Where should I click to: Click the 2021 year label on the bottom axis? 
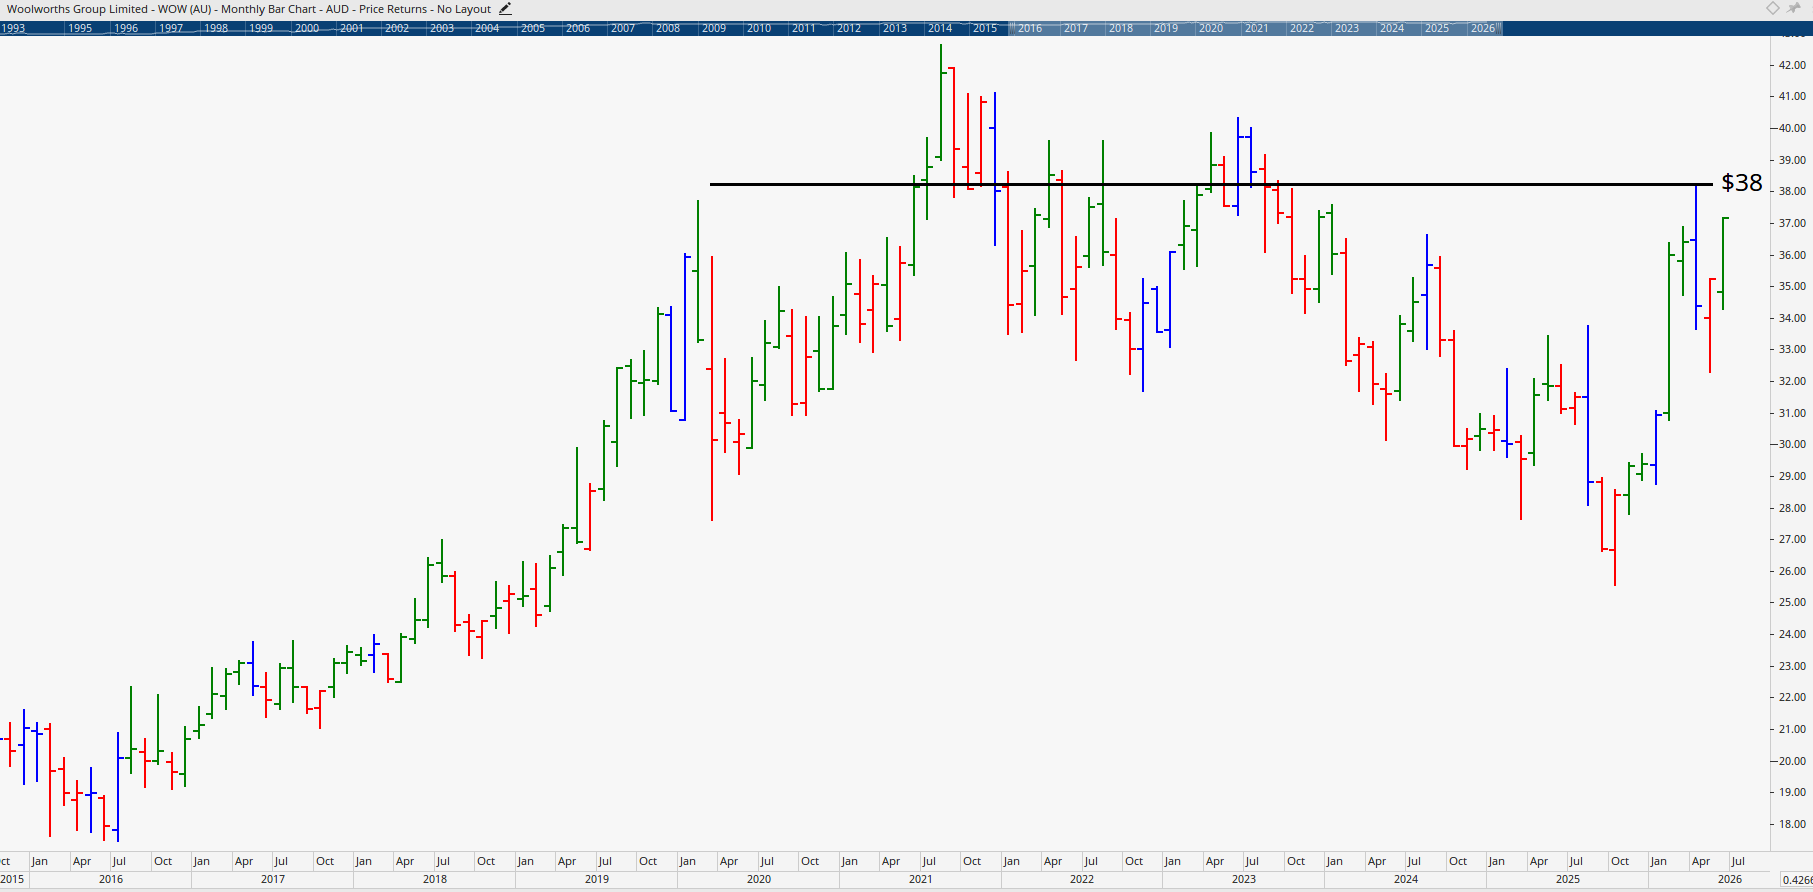[921, 880]
